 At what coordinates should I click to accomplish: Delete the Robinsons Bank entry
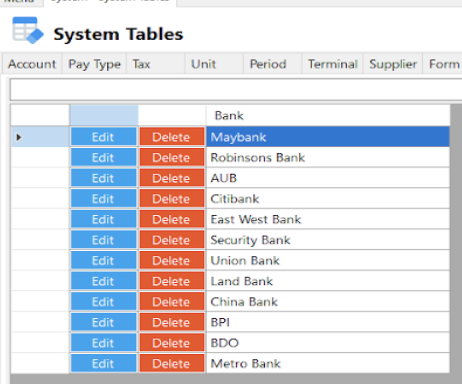pyautogui.click(x=172, y=157)
